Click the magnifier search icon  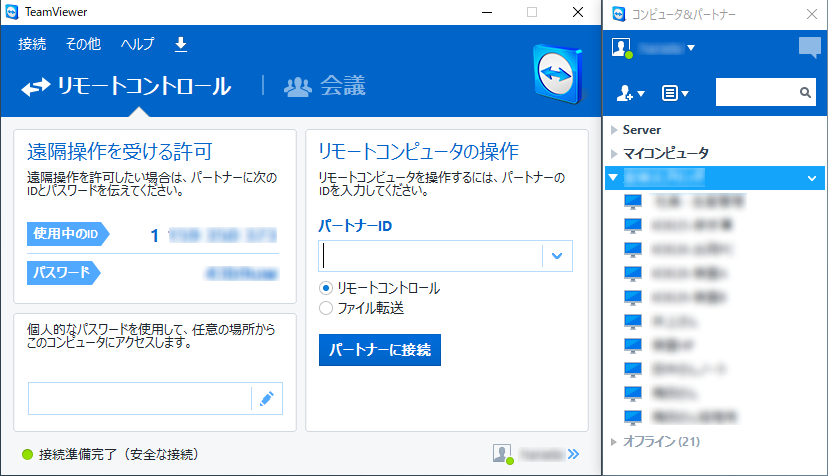click(x=805, y=92)
